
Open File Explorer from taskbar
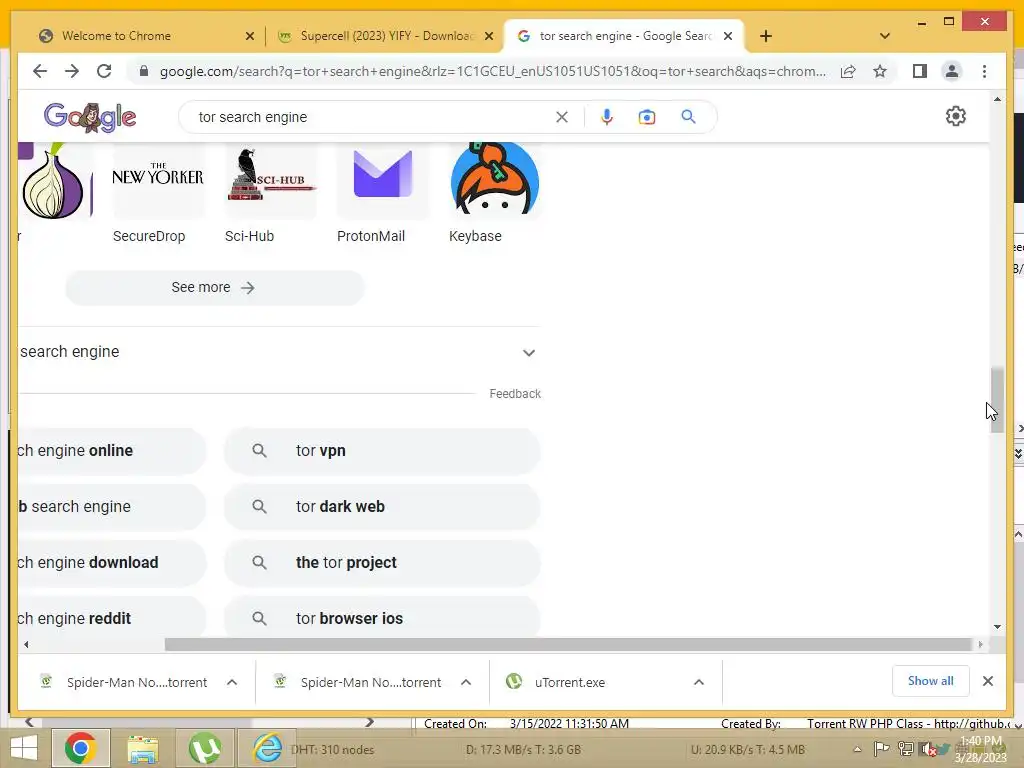click(x=143, y=749)
